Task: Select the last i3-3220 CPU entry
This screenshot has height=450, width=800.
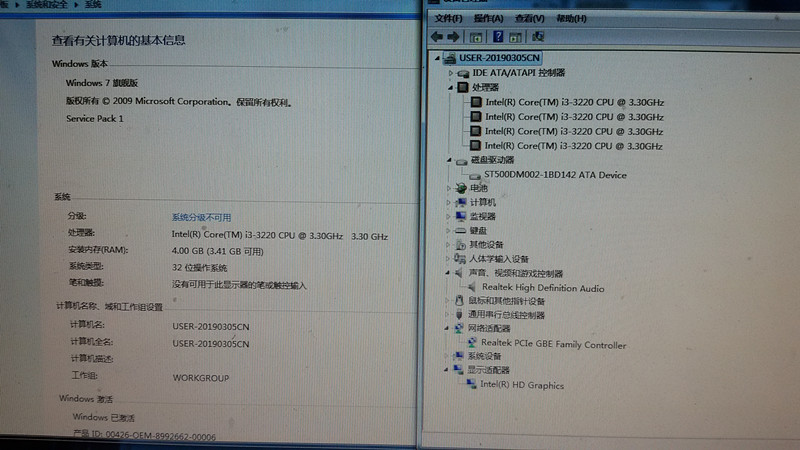Action: 573,146
